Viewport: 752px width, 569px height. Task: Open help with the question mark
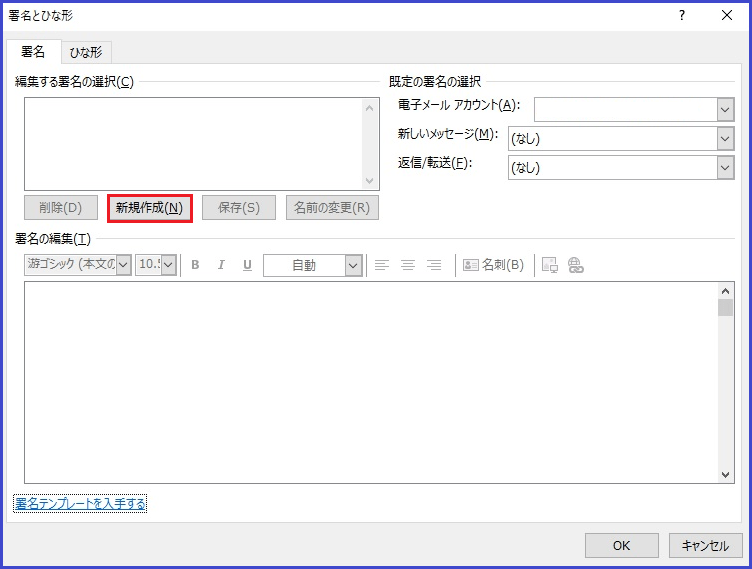pyautogui.click(x=682, y=15)
